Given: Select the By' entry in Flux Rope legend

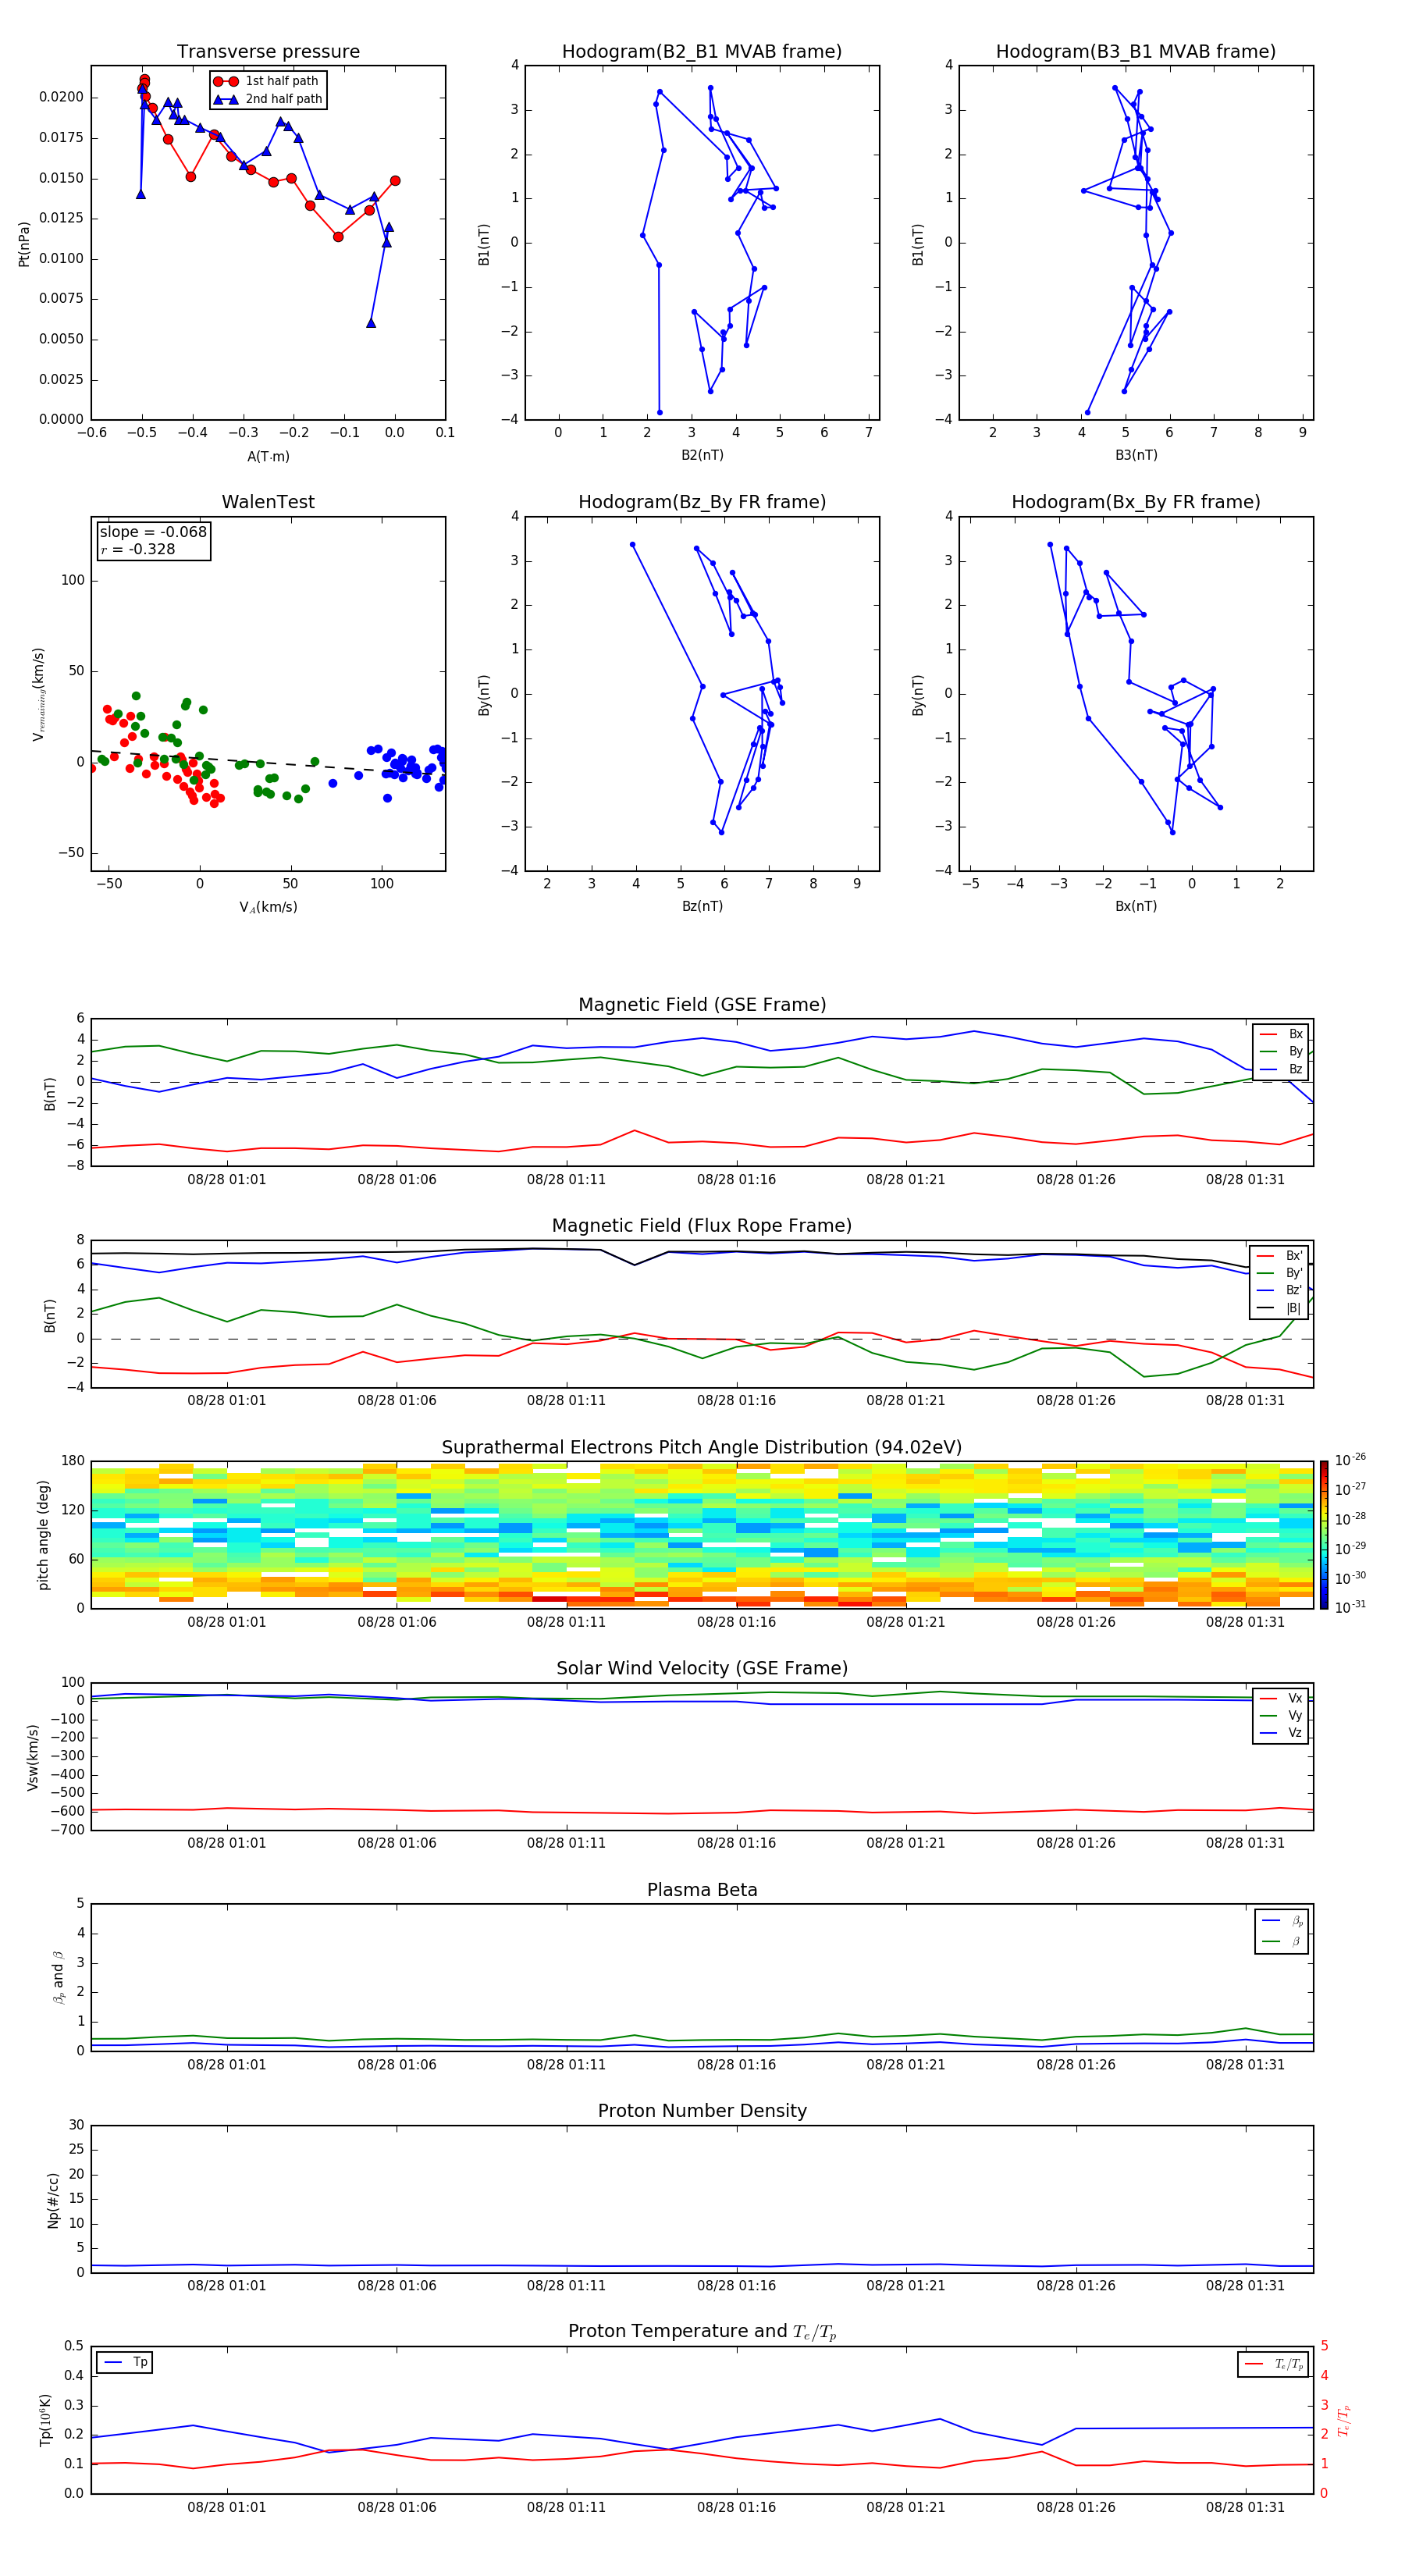Looking at the screenshot, I should [x=1280, y=1273].
